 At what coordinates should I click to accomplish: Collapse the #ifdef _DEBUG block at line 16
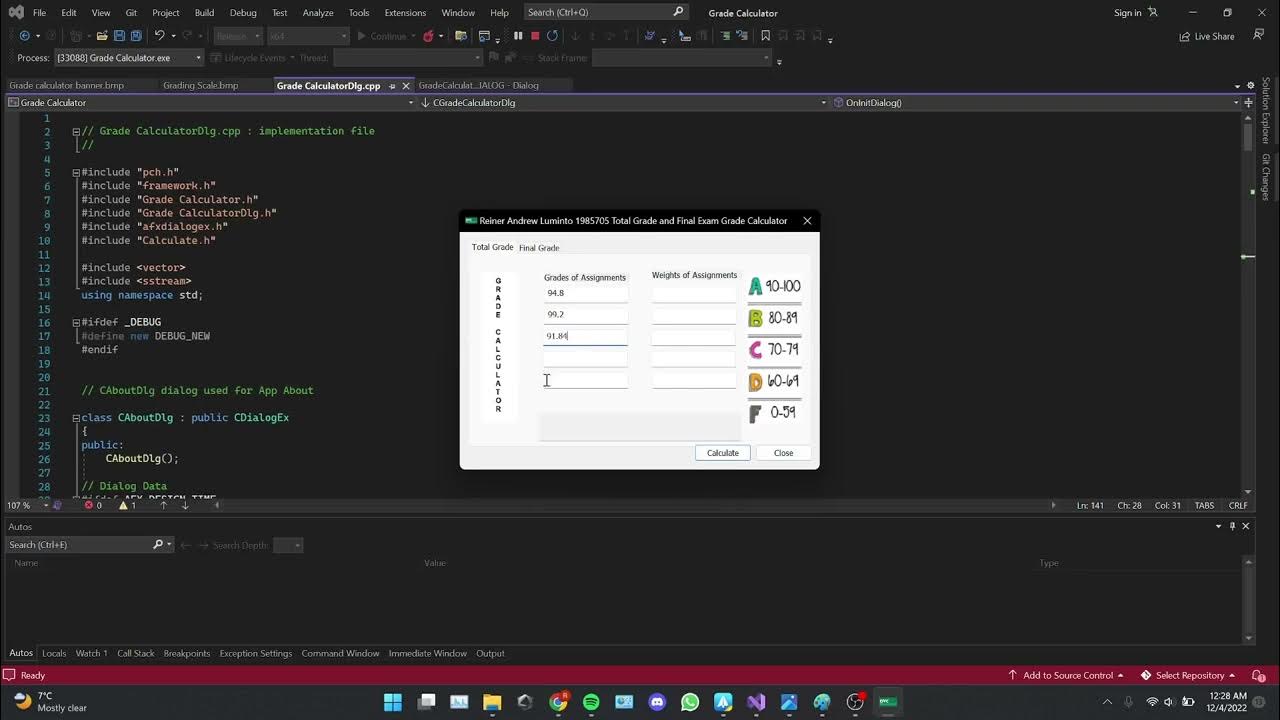click(x=76, y=322)
